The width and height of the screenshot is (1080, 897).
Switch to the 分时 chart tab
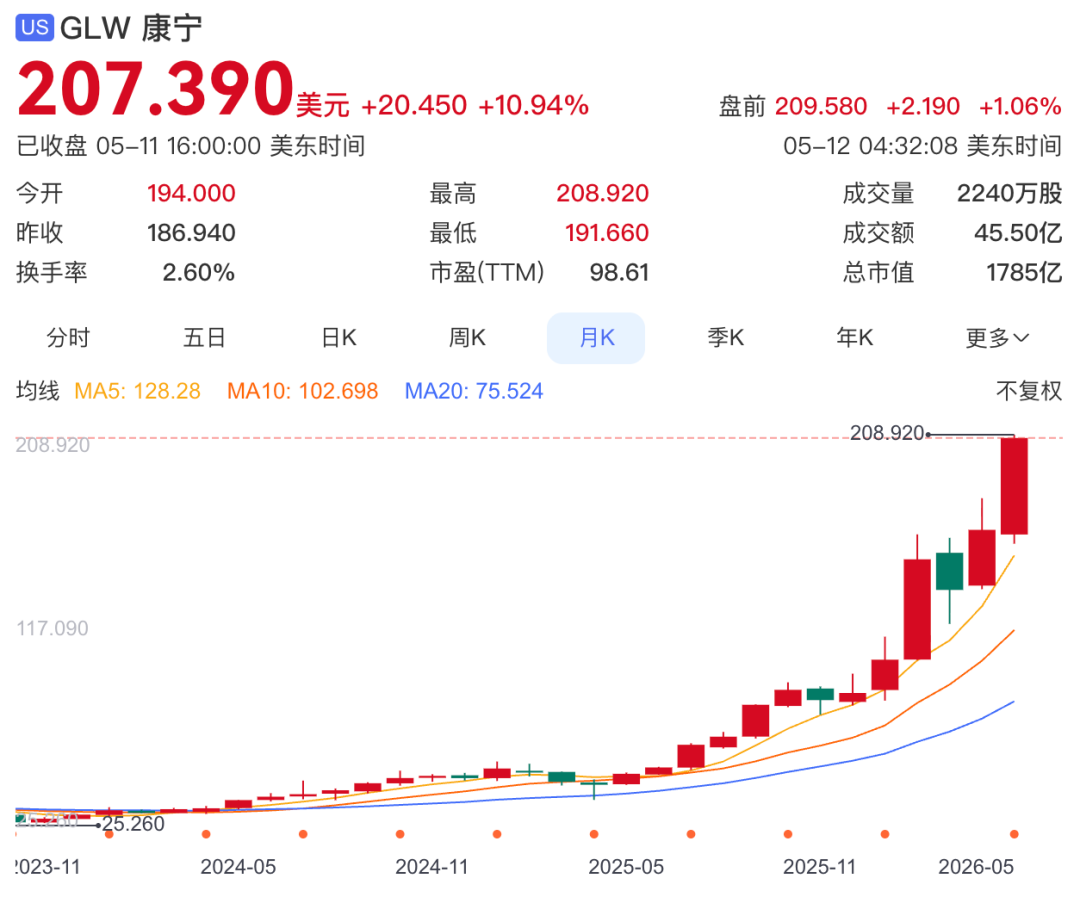[68, 338]
